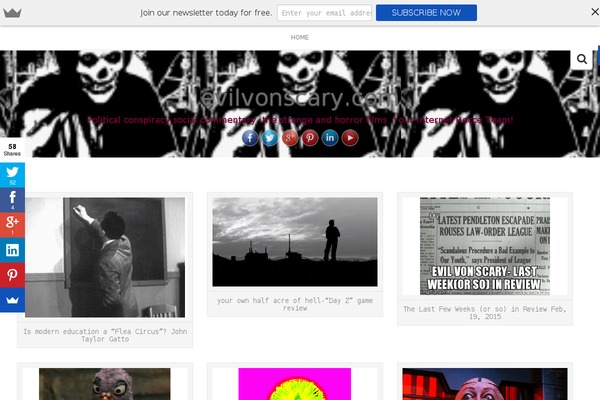The height and width of the screenshot is (400, 600).
Task: Share on Google Plus from side share bar
Action: pyautogui.click(x=12, y=225)
